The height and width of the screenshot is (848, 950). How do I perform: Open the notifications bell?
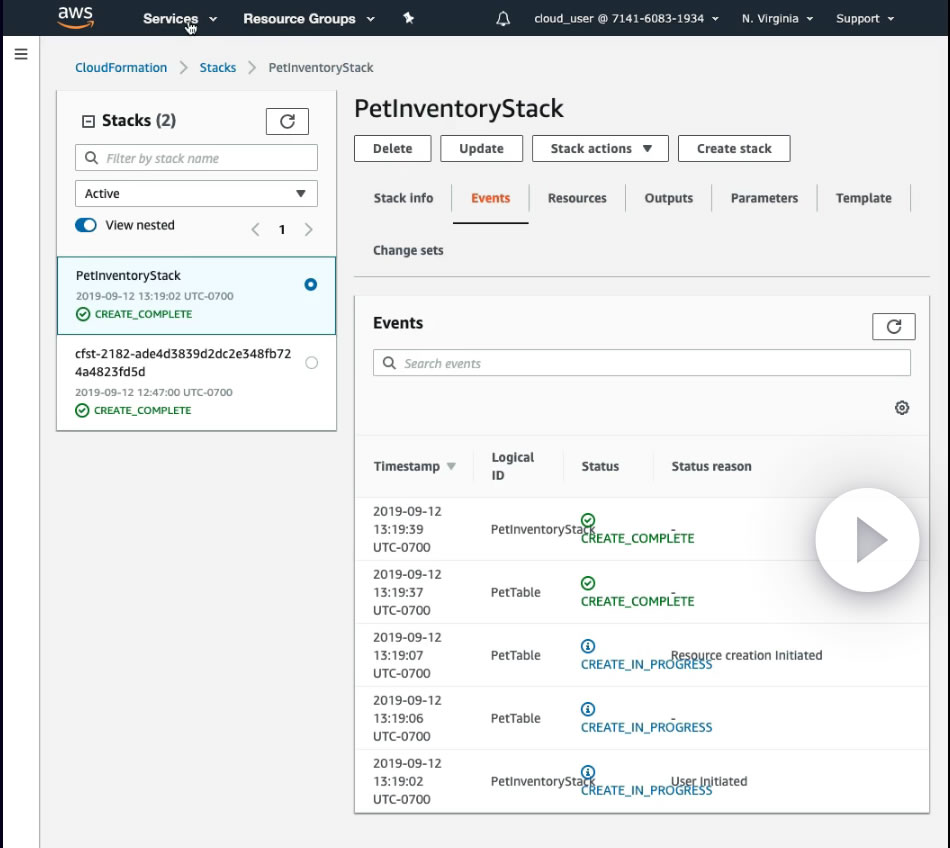[x=503, y=18]
